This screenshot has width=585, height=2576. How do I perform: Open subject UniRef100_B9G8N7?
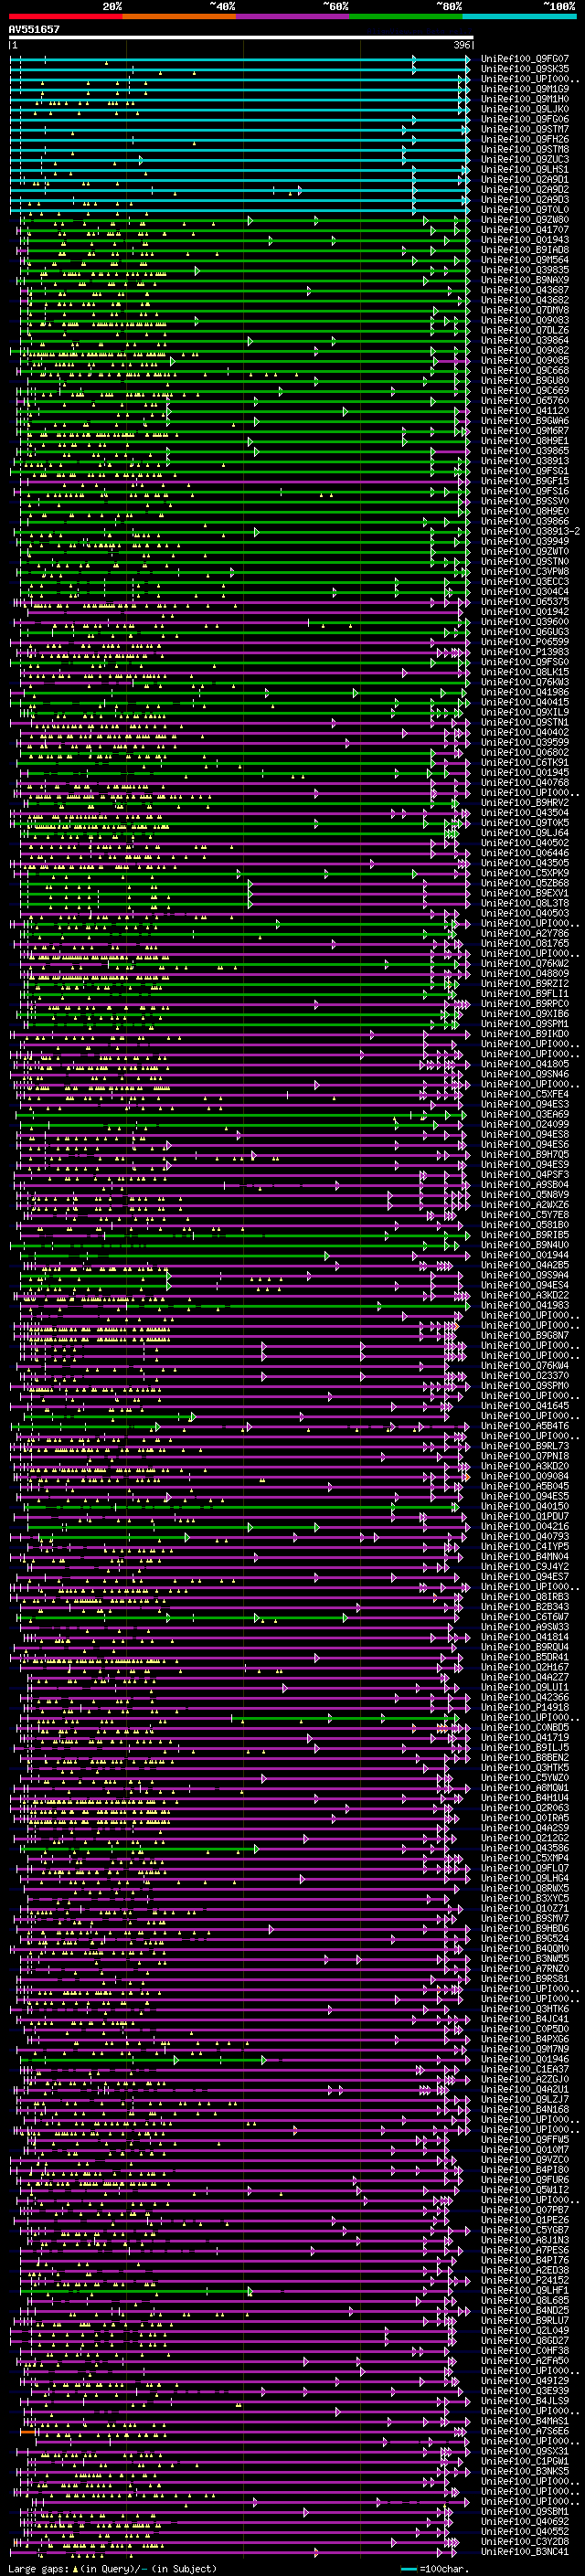pyautogui.click(x=524, y=1335)
